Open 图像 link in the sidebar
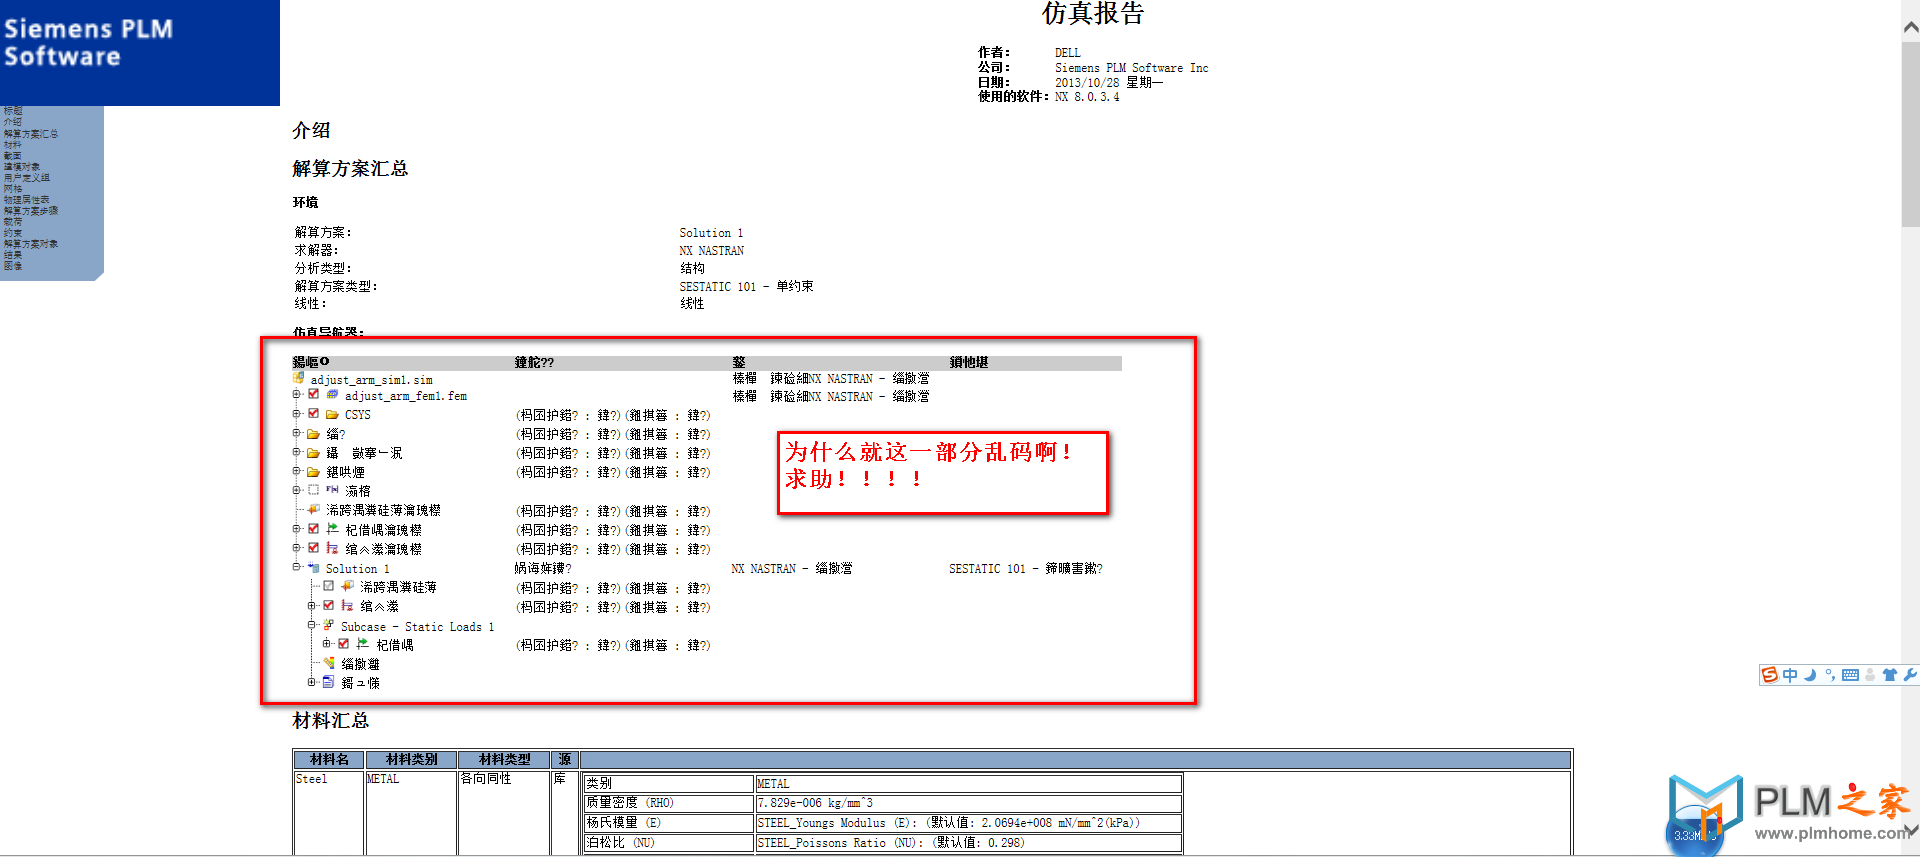 tap(12, 265)
